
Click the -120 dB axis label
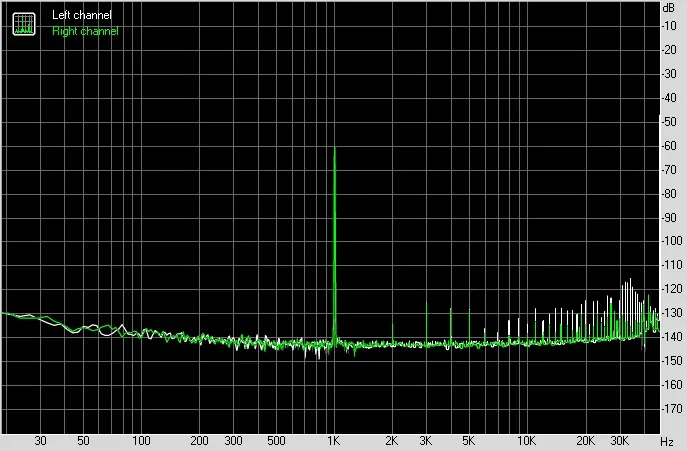(672, 289)
